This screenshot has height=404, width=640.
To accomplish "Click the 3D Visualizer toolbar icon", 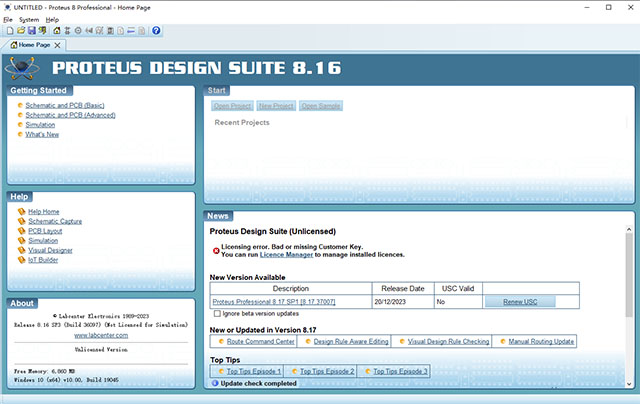I will 89,31.
